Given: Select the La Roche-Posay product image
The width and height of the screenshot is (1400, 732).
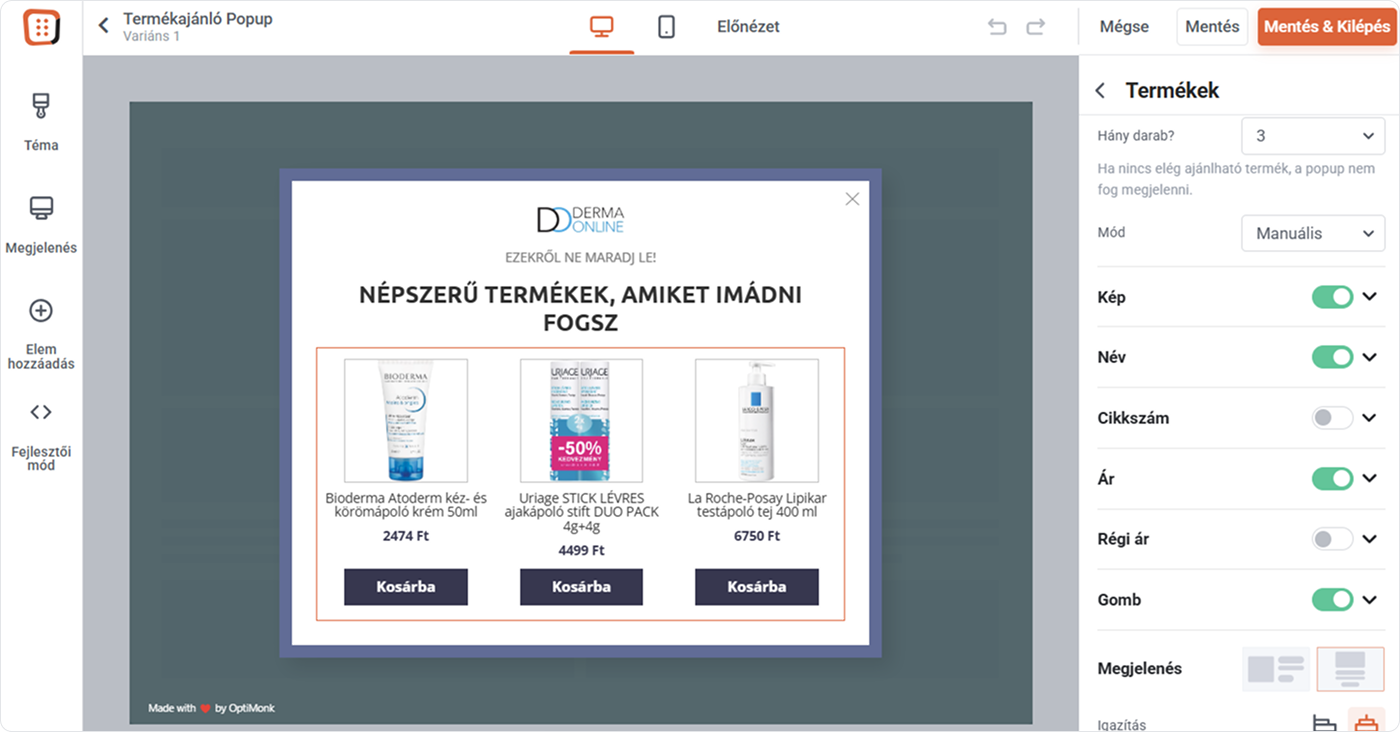Looking at the screenshot, I should point(757,421).
